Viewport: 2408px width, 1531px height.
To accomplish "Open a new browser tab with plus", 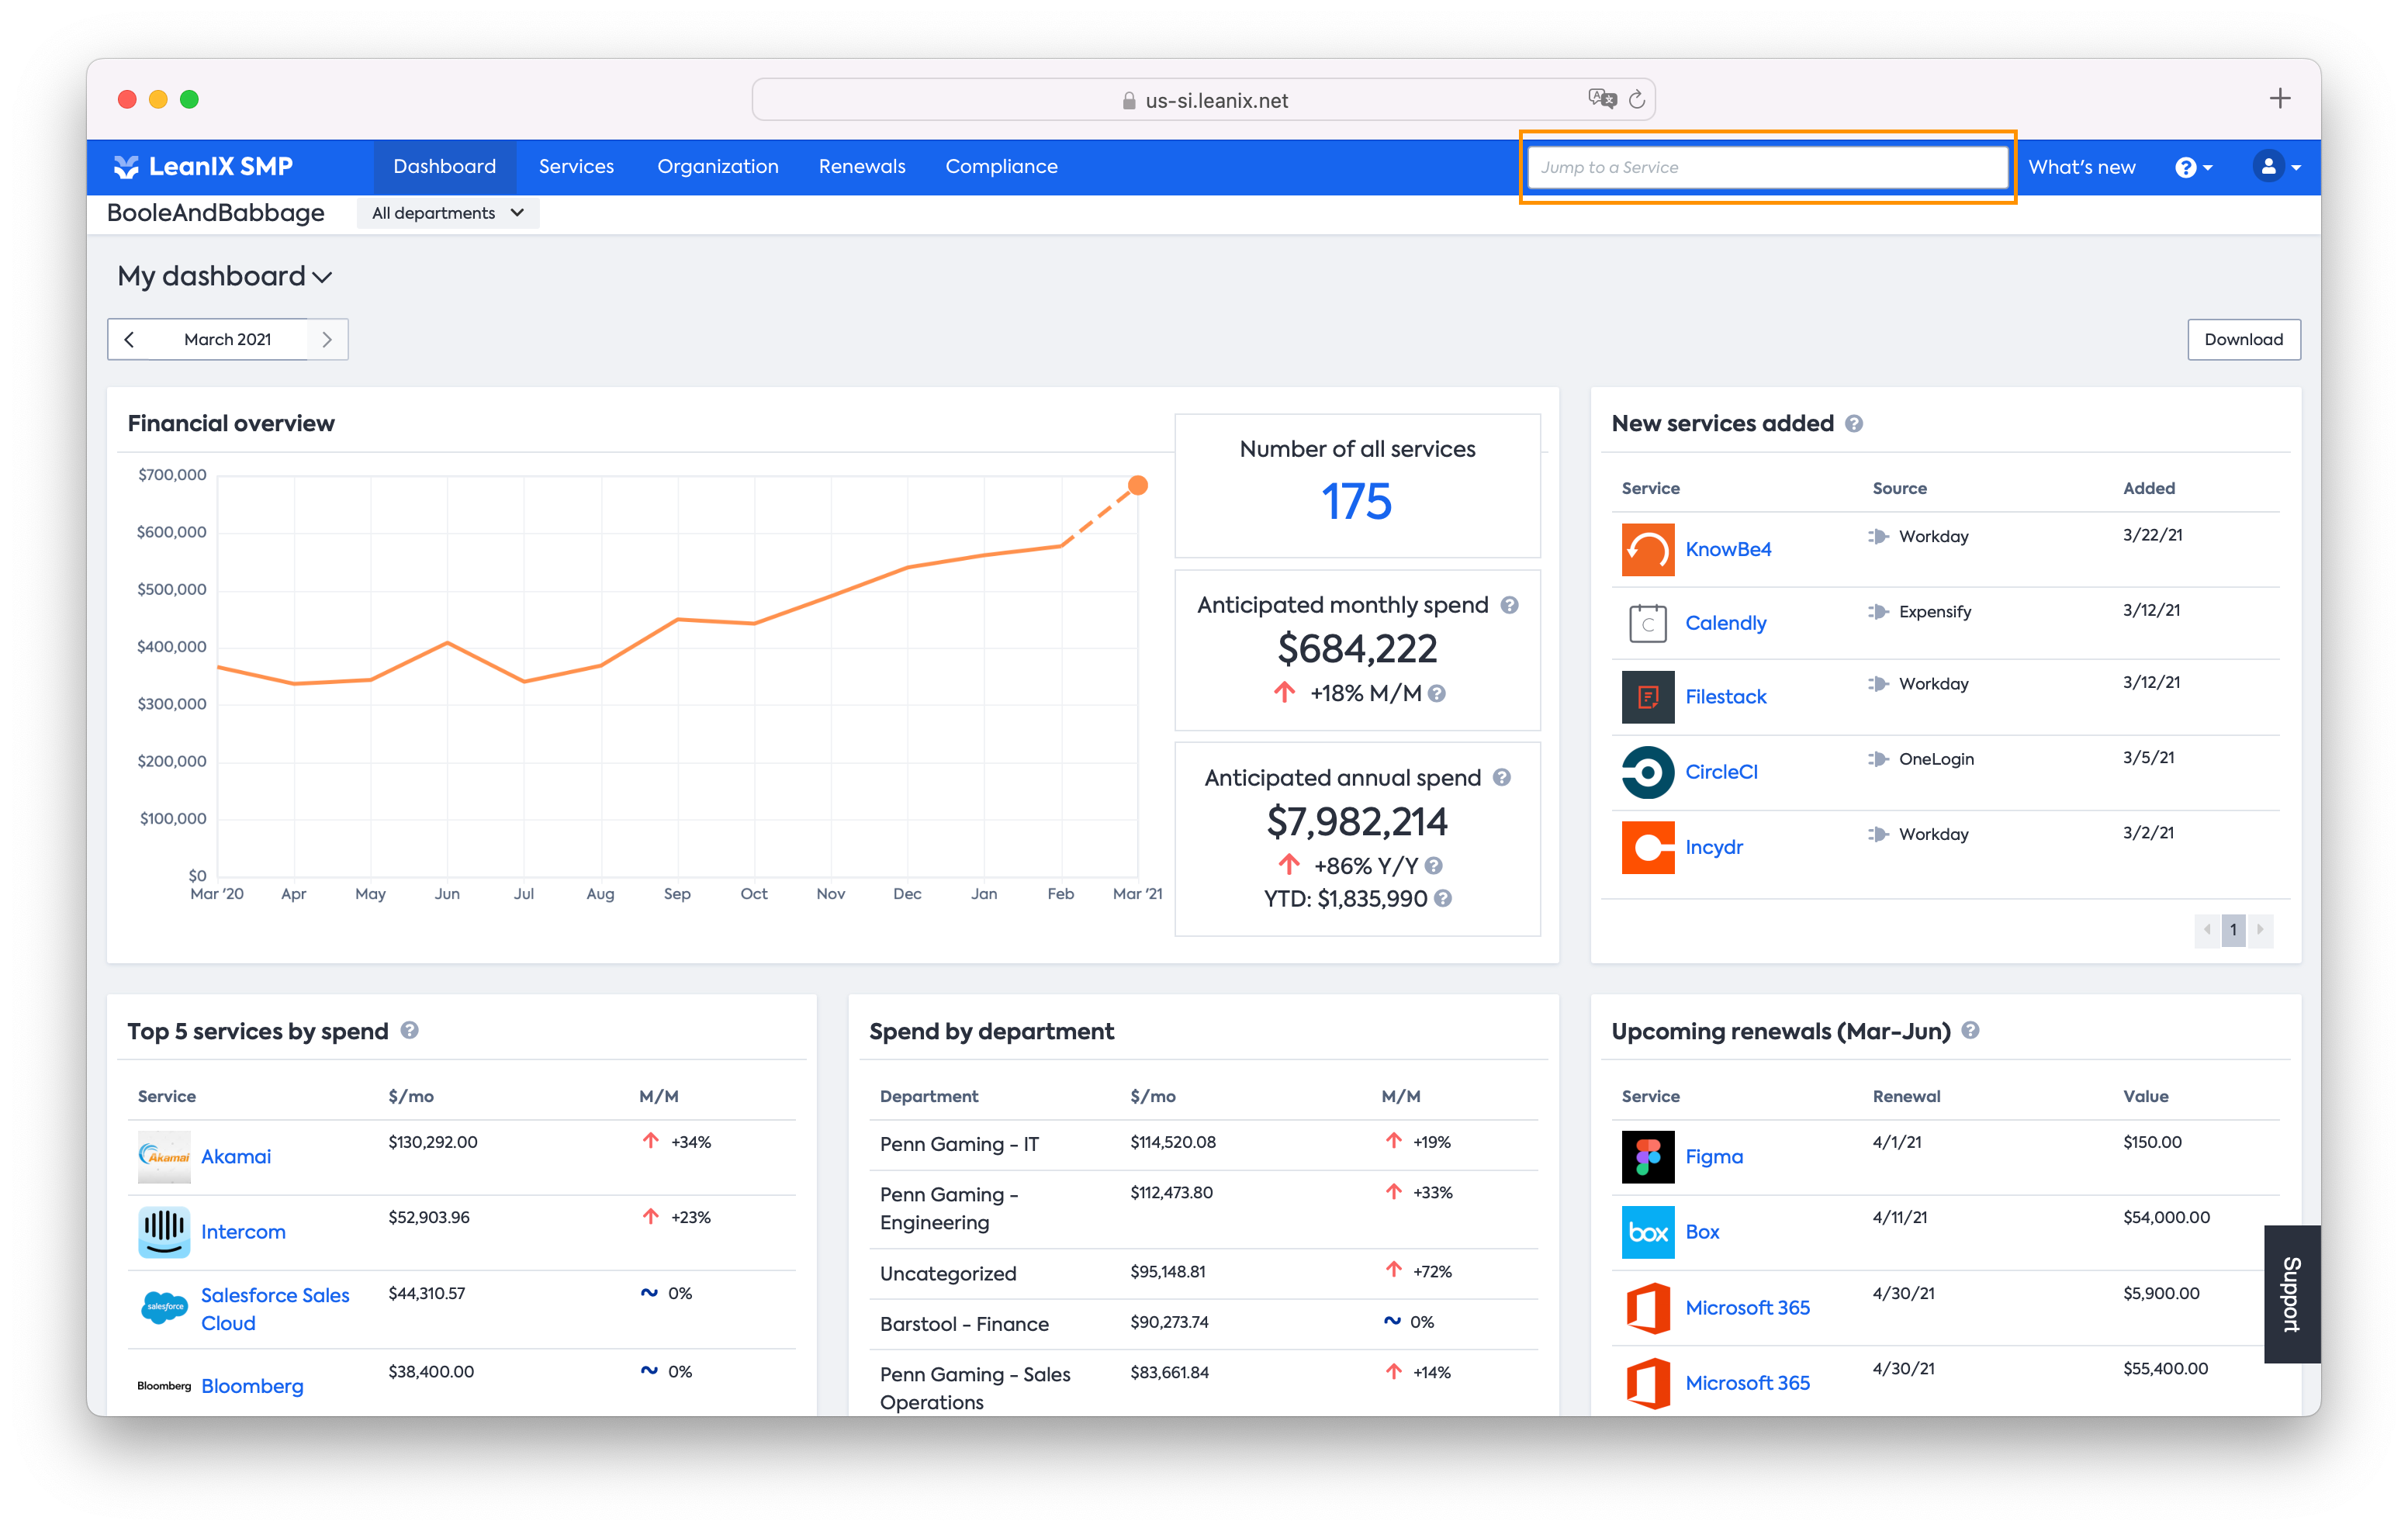I will pos(2279,98).
